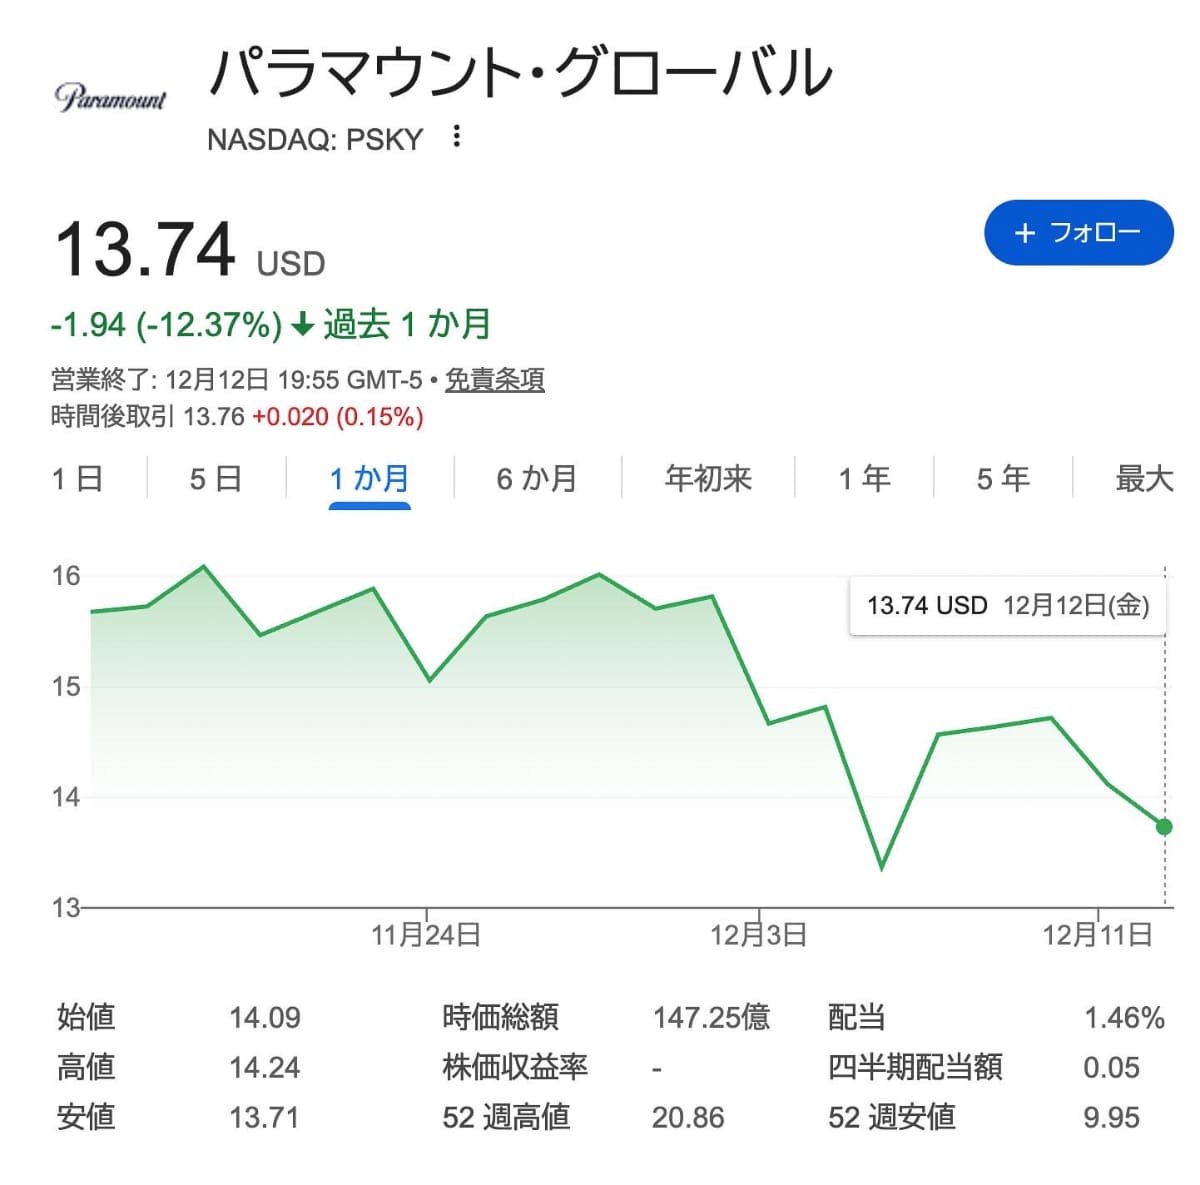This screenshot has height=1185, width=1200.
Task: Switch to the 1年 chart range
Action: click(x=866, y=478)
